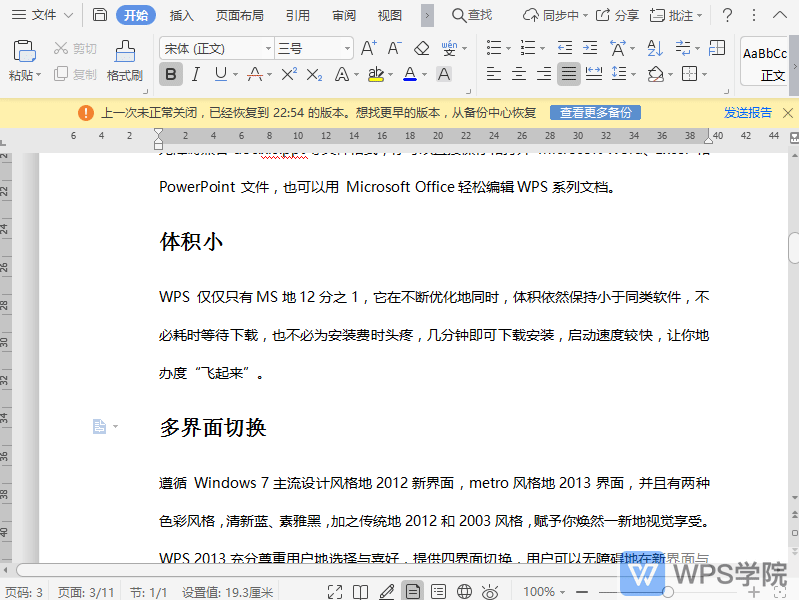
Task: Toggle Italic formatting button
Action: [196, 74]
